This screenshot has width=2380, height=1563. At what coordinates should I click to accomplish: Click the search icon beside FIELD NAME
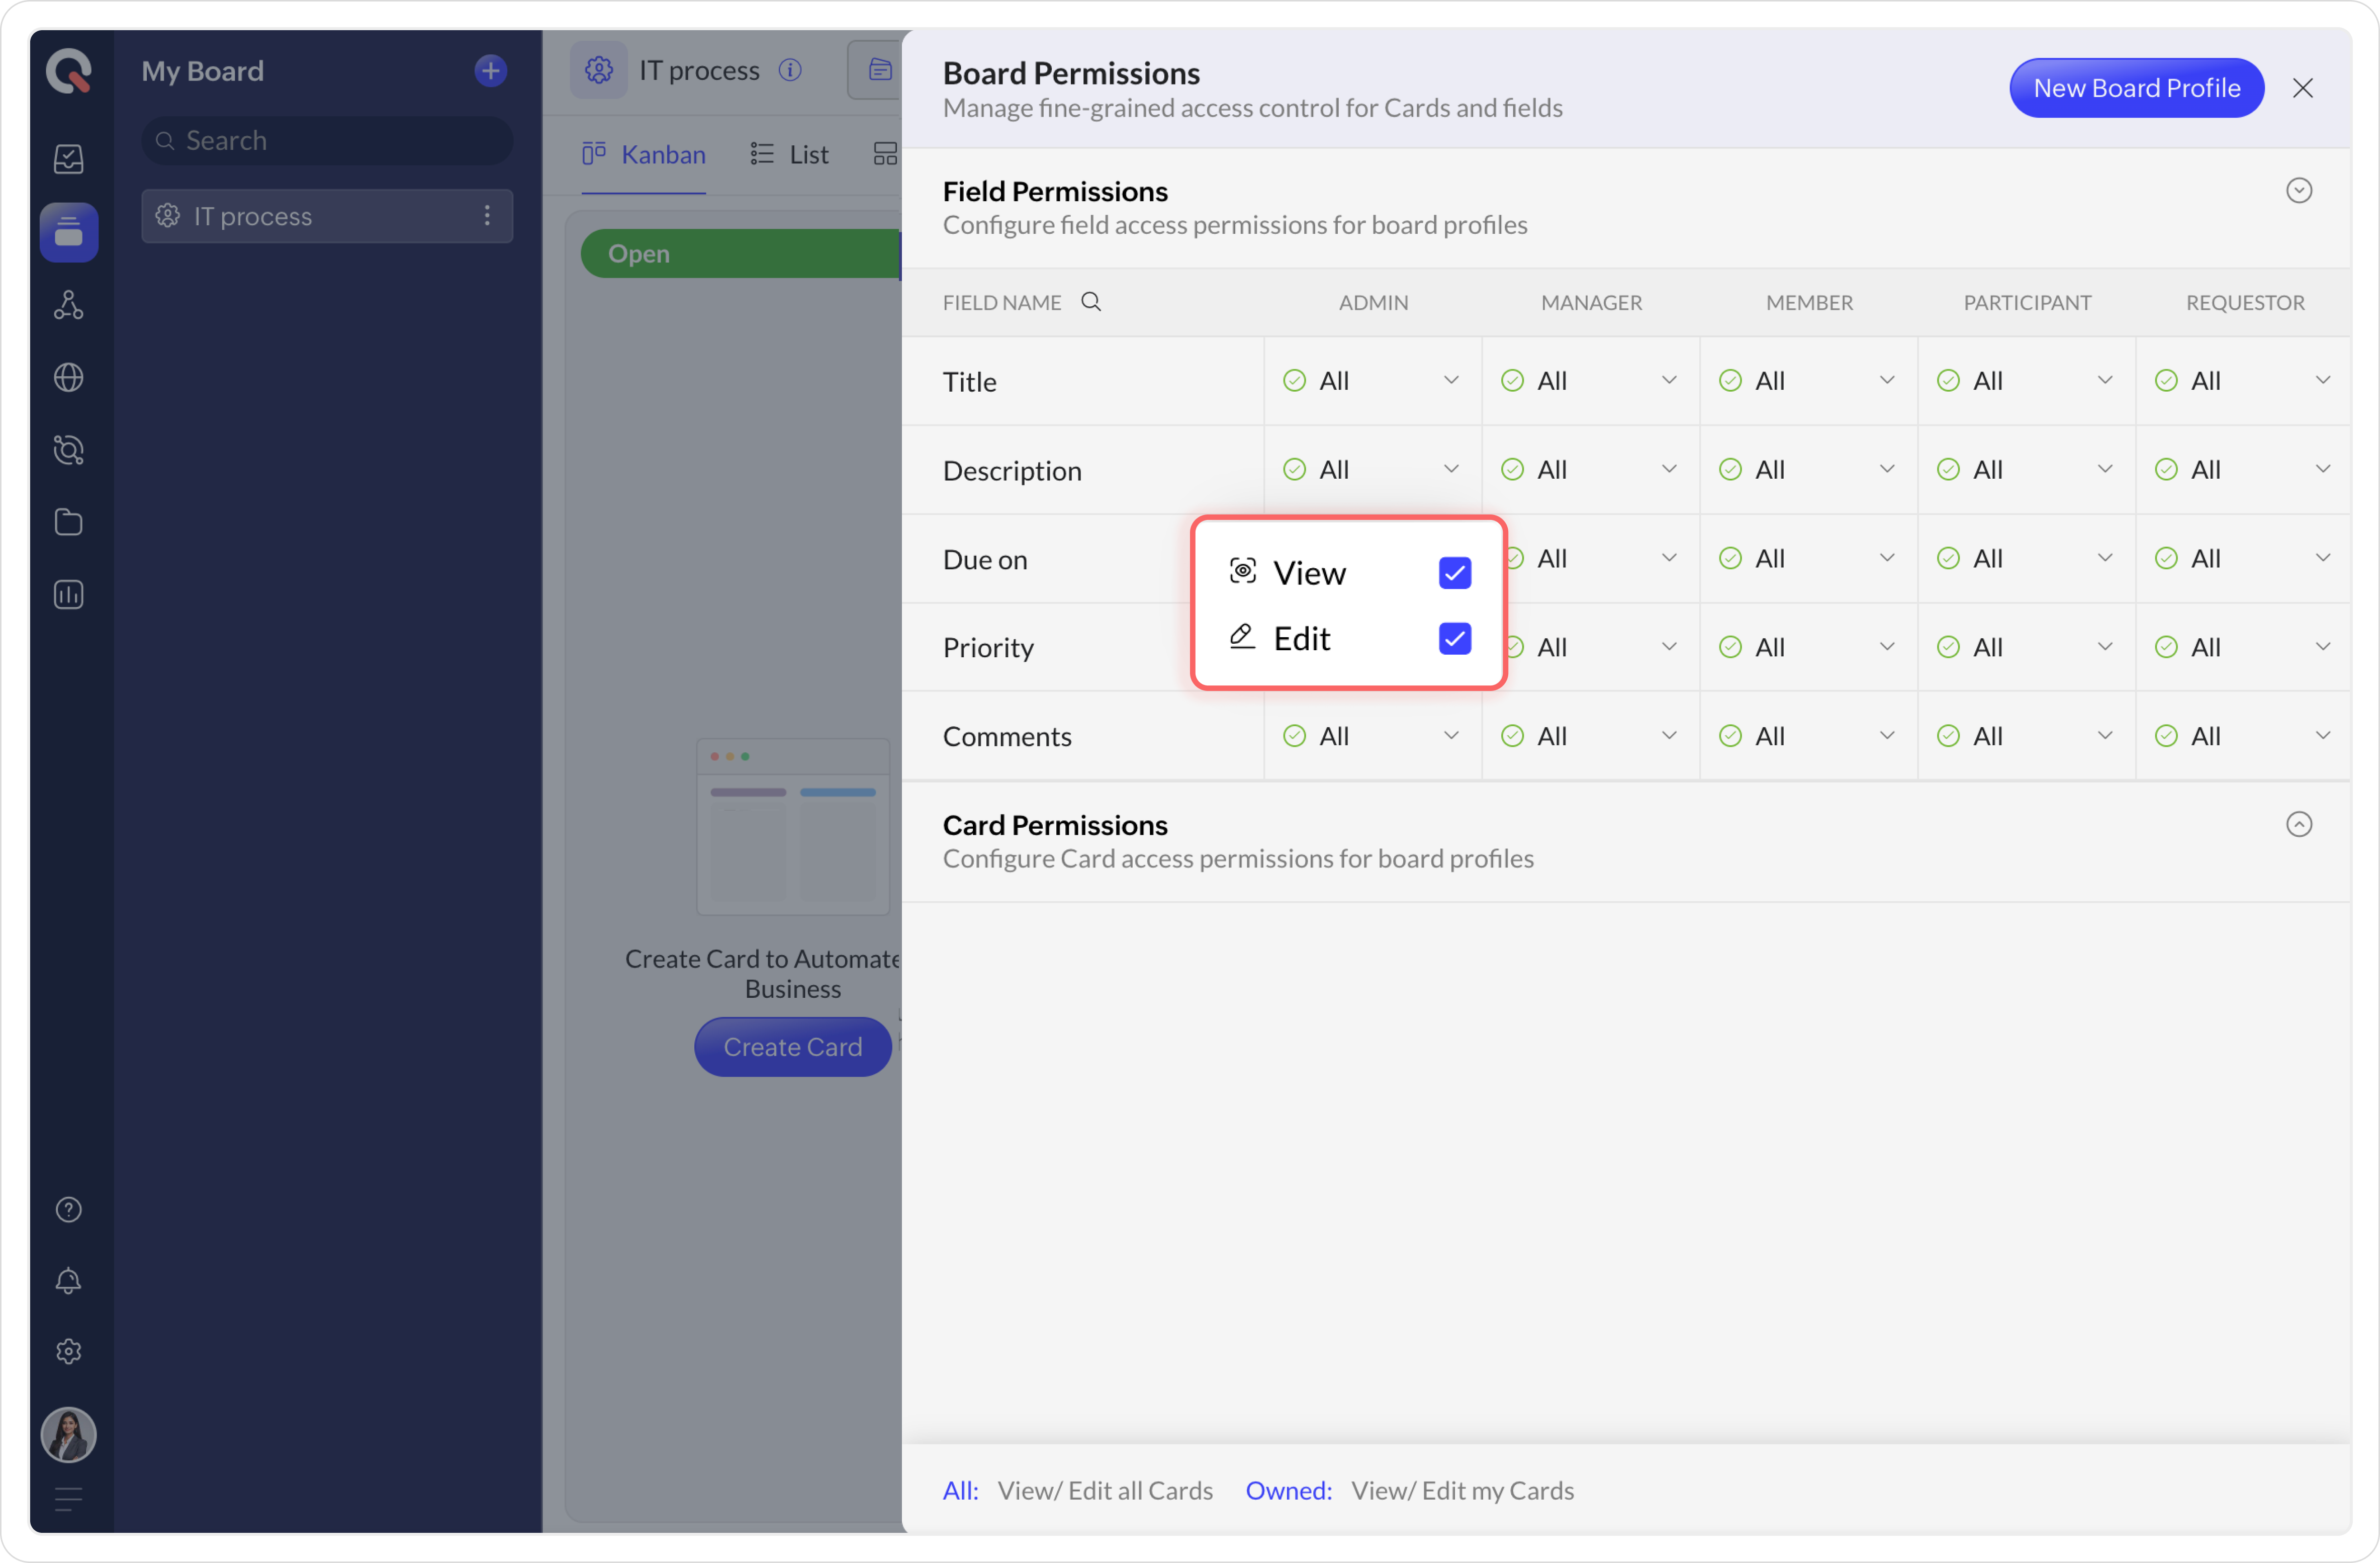1091,302
